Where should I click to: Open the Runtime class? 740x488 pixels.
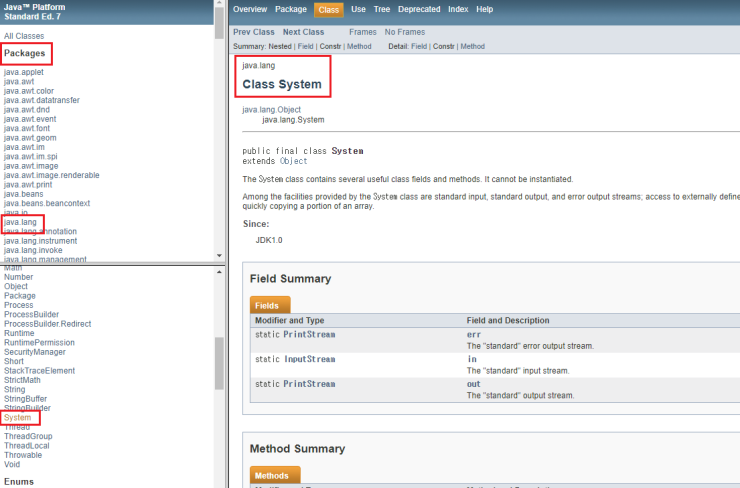(x=19, y=333)
